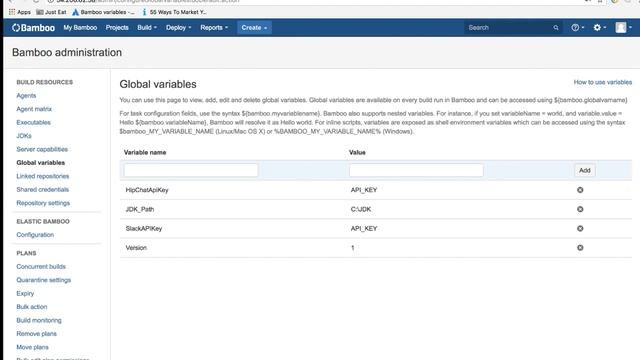This screenshot has height=360, width=640.
Task: Delete the HipChatApiKey variable
Action: click(580, 190)
